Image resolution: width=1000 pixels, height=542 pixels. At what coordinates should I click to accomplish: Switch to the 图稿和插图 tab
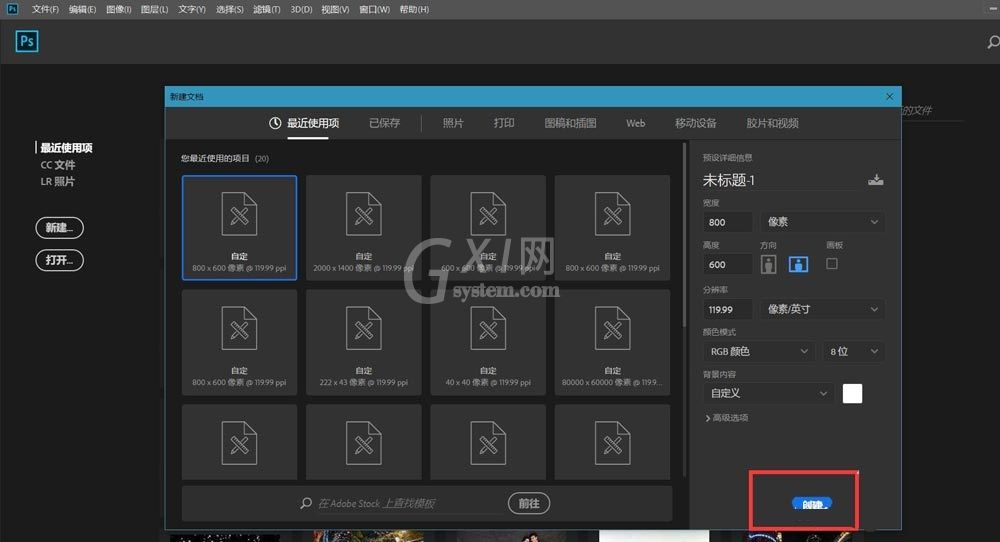pos(570,123)
